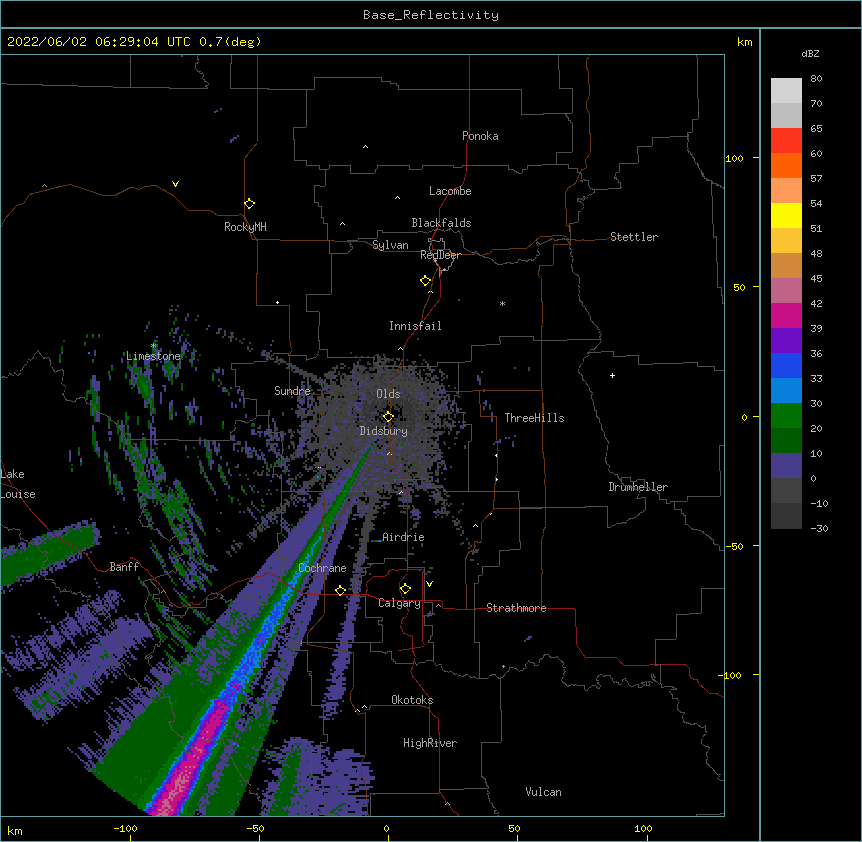Click the white plus marker west of Drumheller

click(612, 375)
